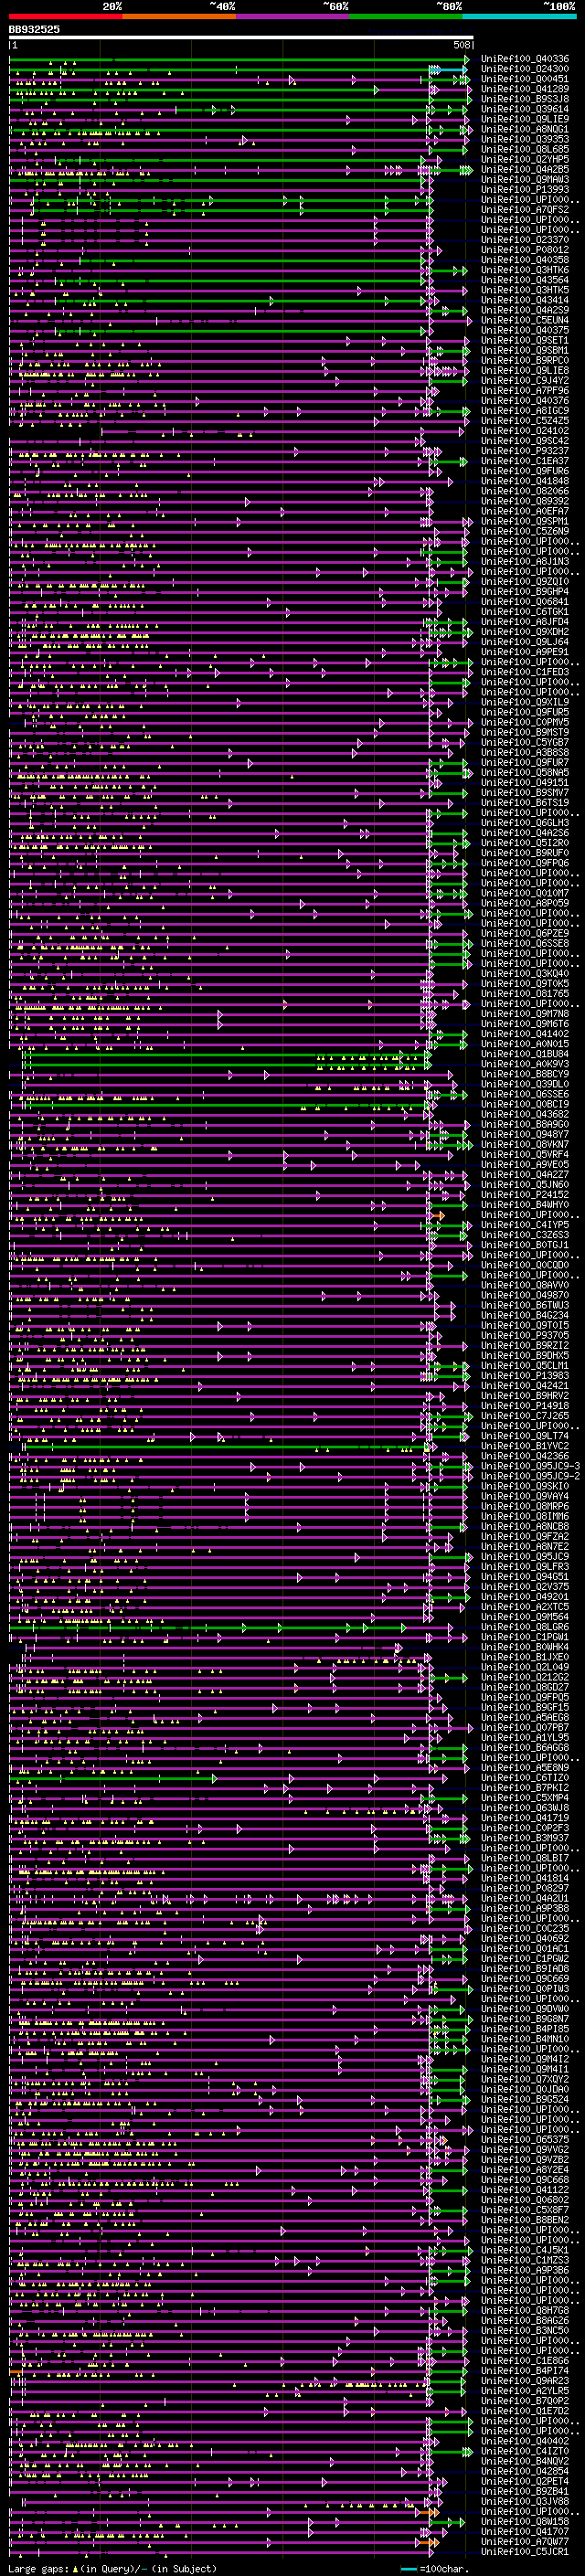Click the white query length scale bar
Screen dimensions: 585x2576
(x=241, y=37)
